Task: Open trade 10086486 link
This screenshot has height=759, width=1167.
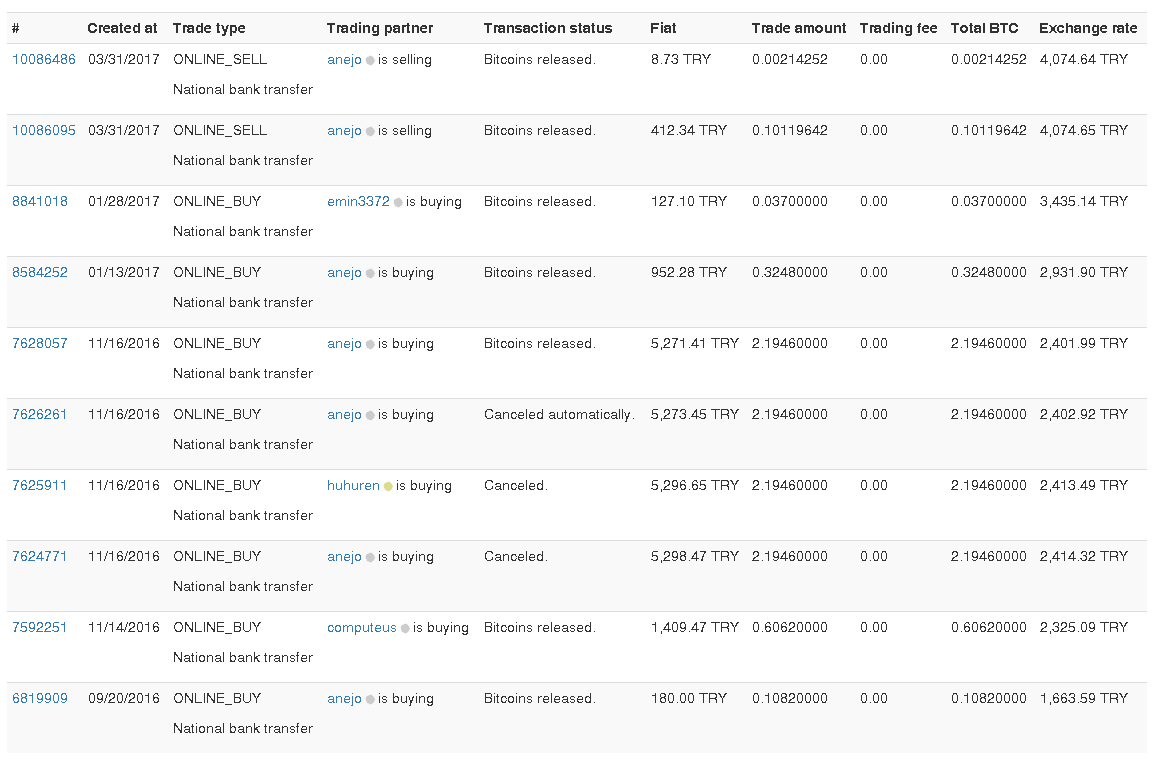Action: [44, 60]
